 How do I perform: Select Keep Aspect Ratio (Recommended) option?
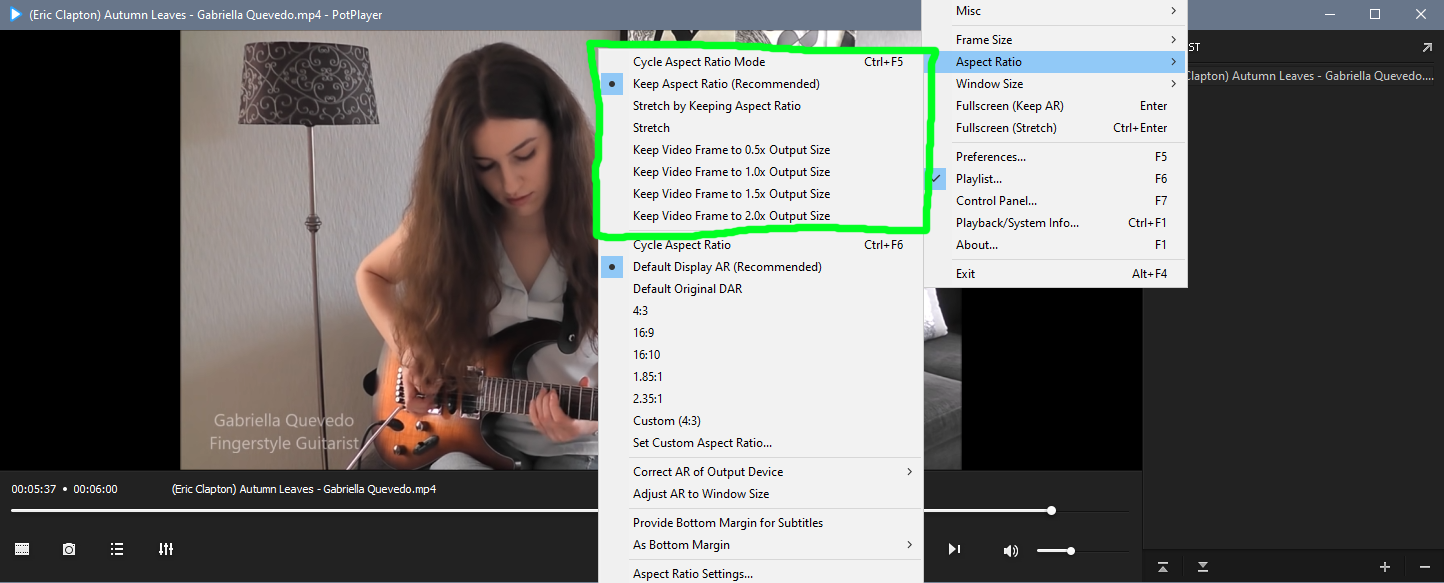click(760, 84)
